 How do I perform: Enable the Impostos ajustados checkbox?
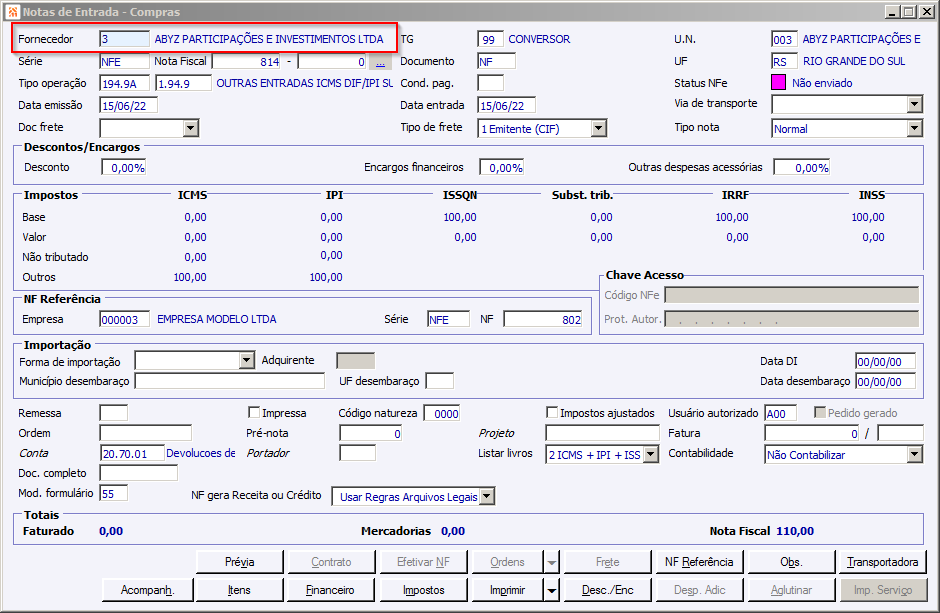(552, 412)
